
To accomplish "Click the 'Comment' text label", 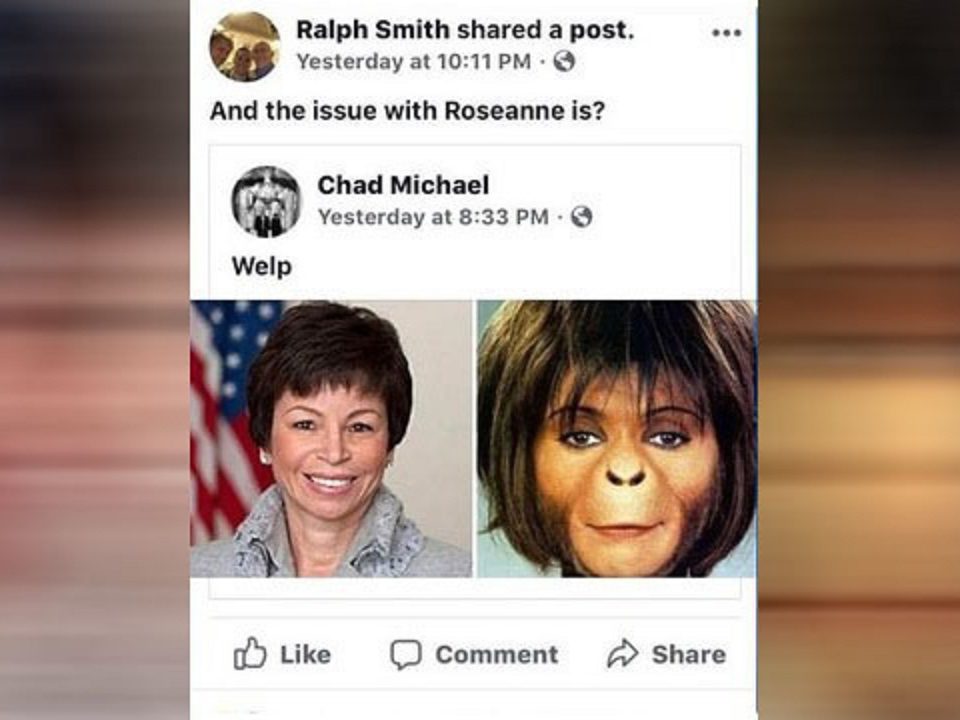I will [497, 654].
